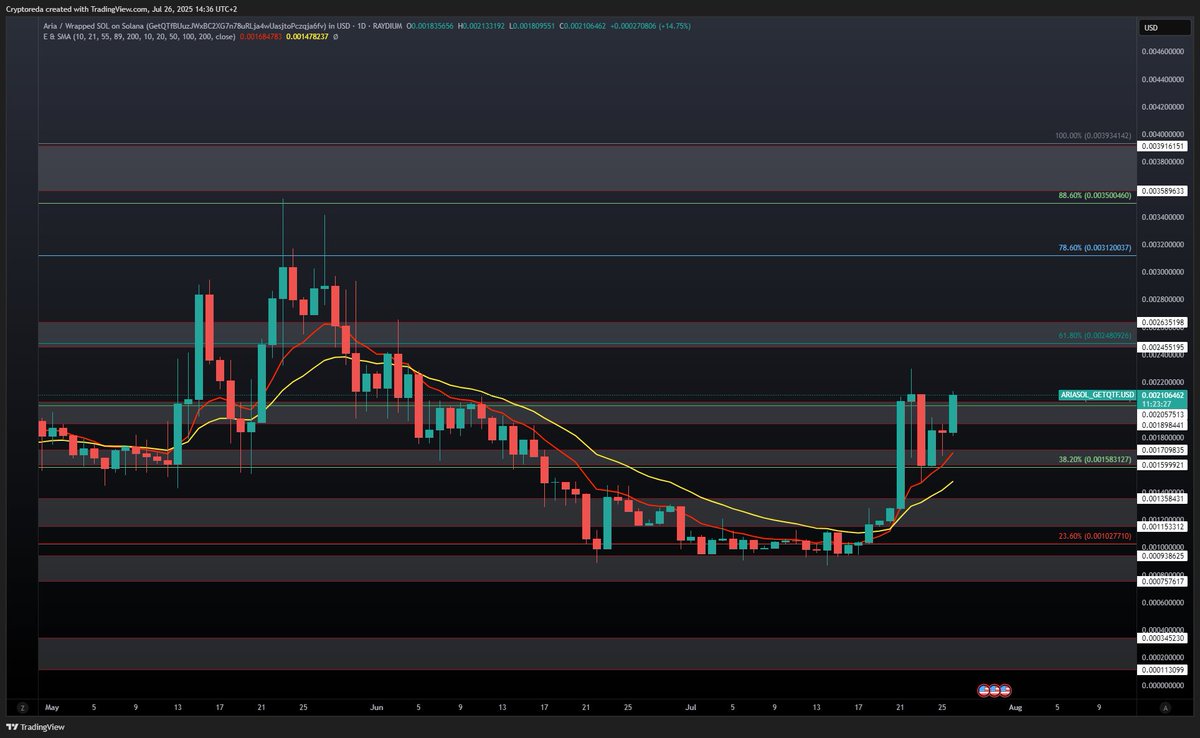Click the 0.001898441 price axis label

1163,424
